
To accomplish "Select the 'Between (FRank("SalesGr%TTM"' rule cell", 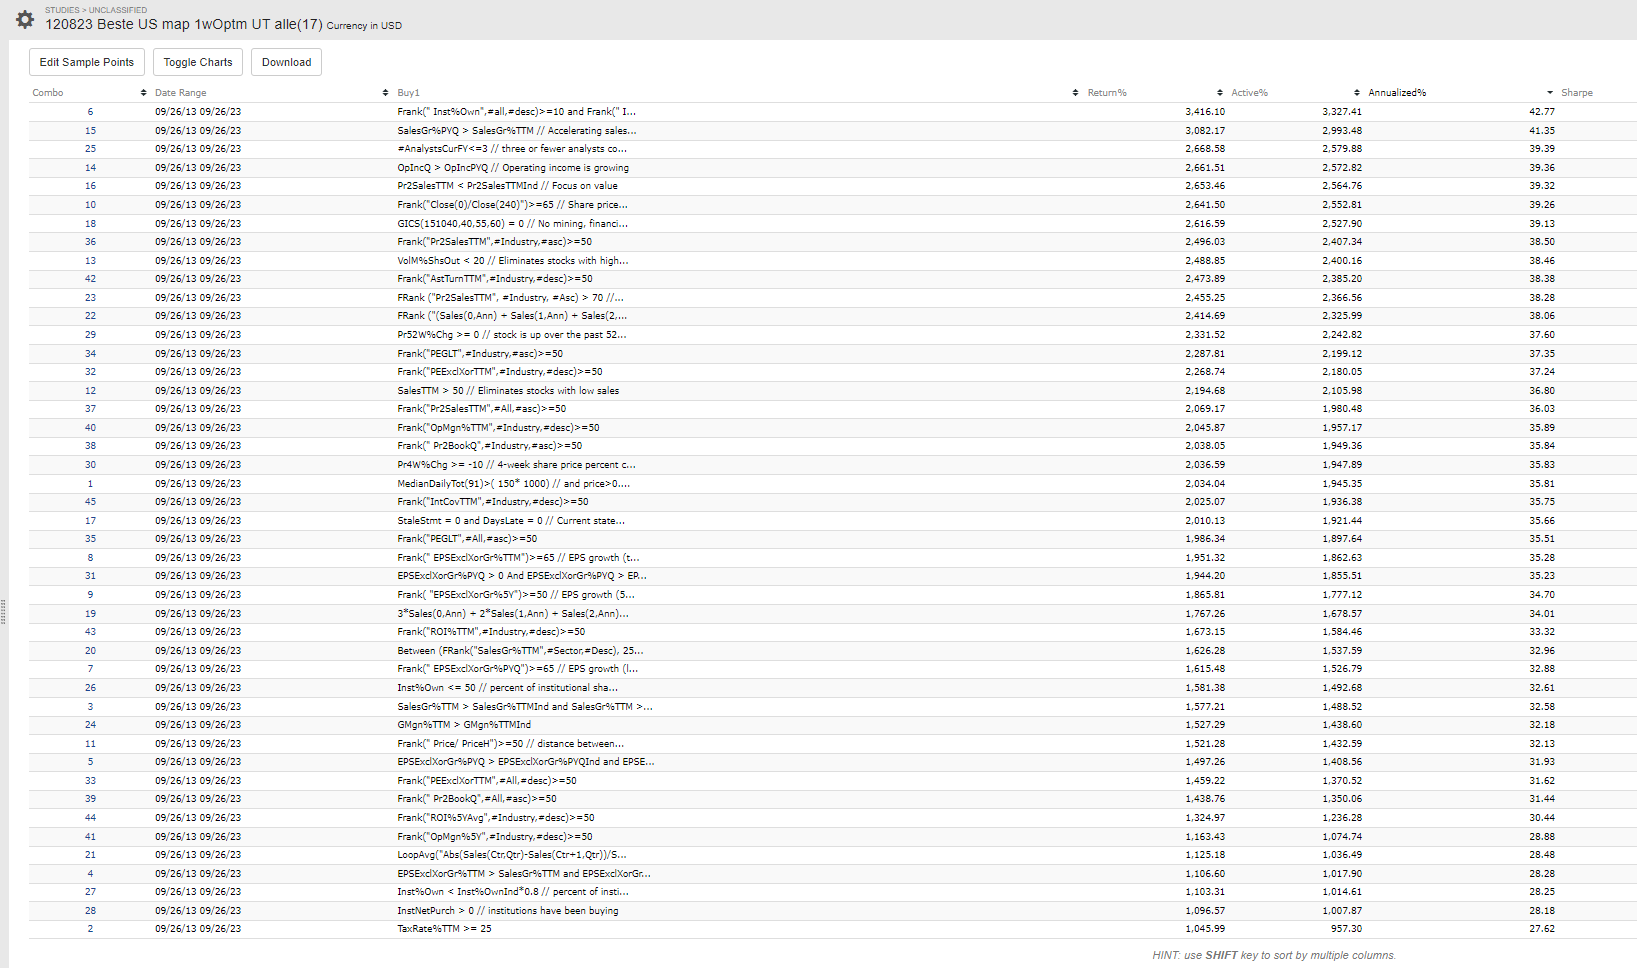I will 520,651.
